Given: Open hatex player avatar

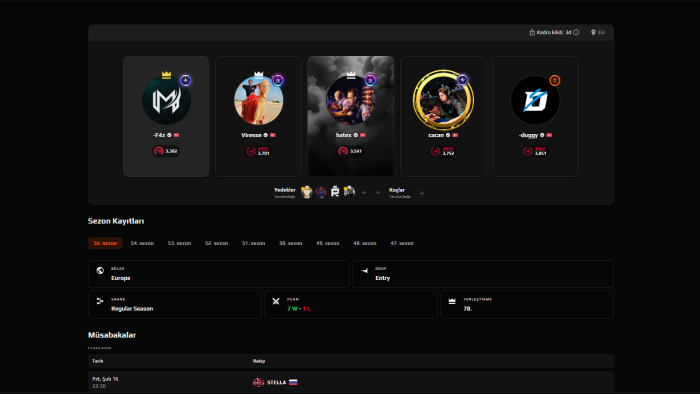Looking at the screenshot, I should (350, 100).
